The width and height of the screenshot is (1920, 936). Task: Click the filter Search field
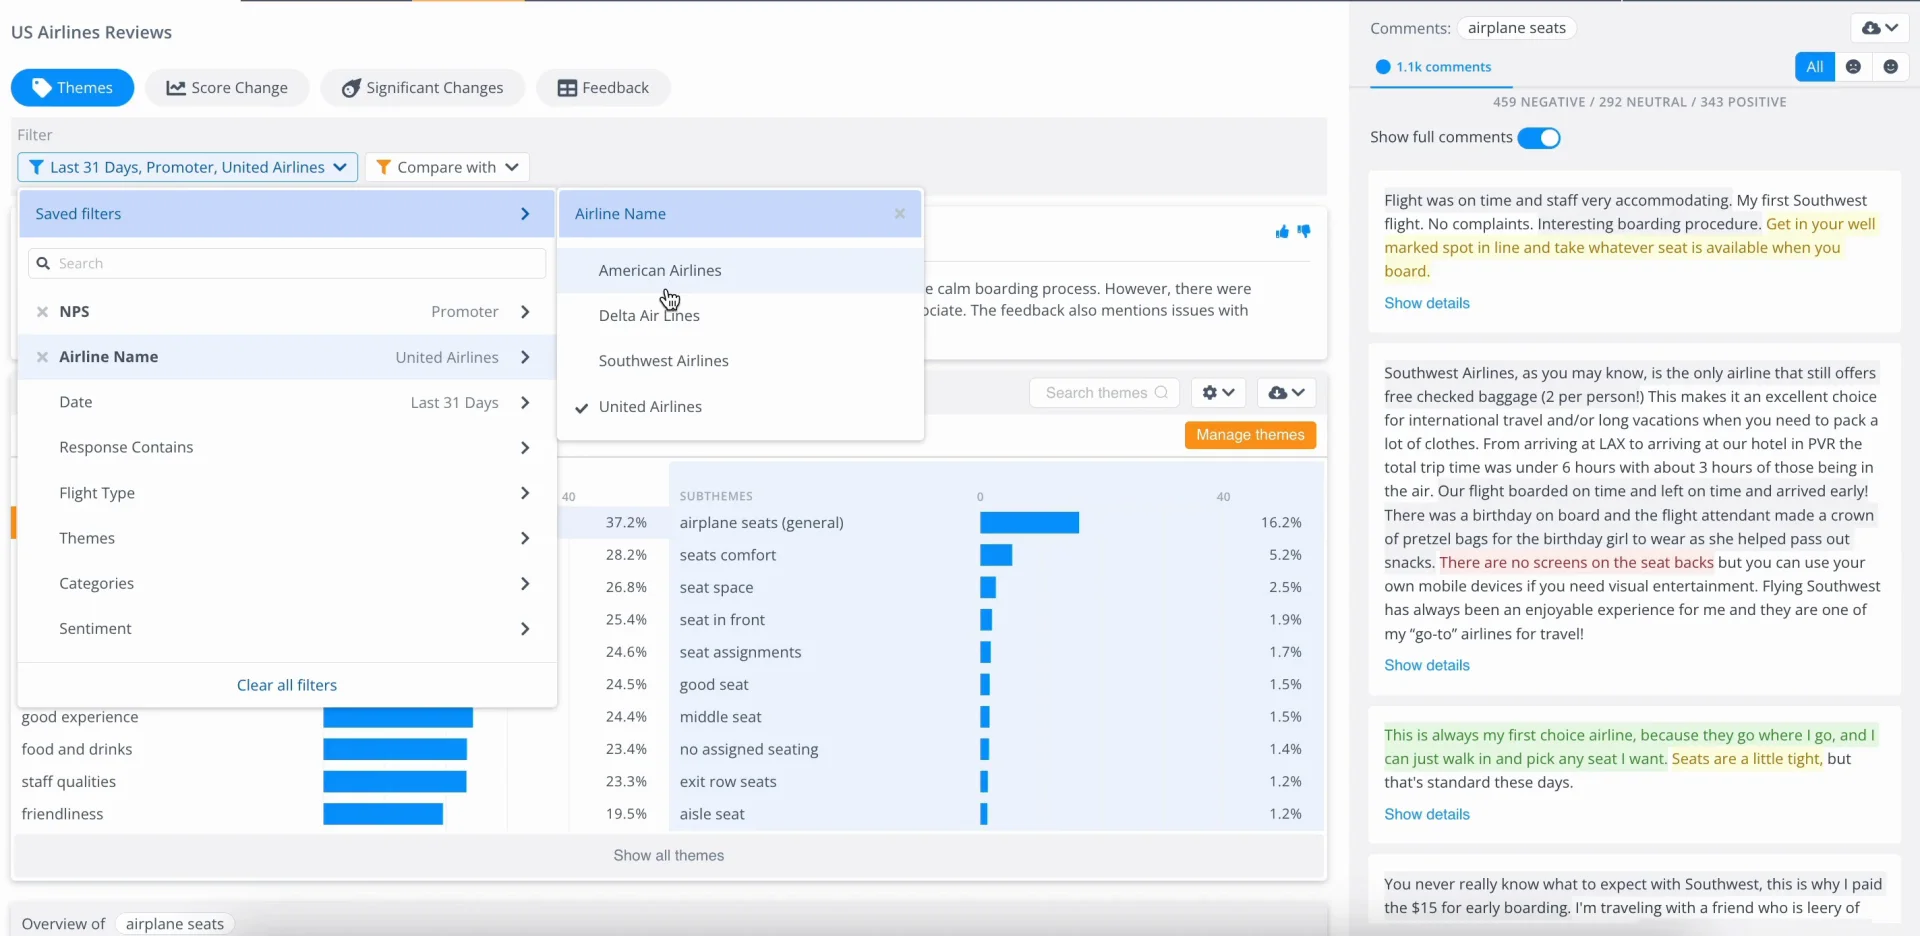click(287, 263)
